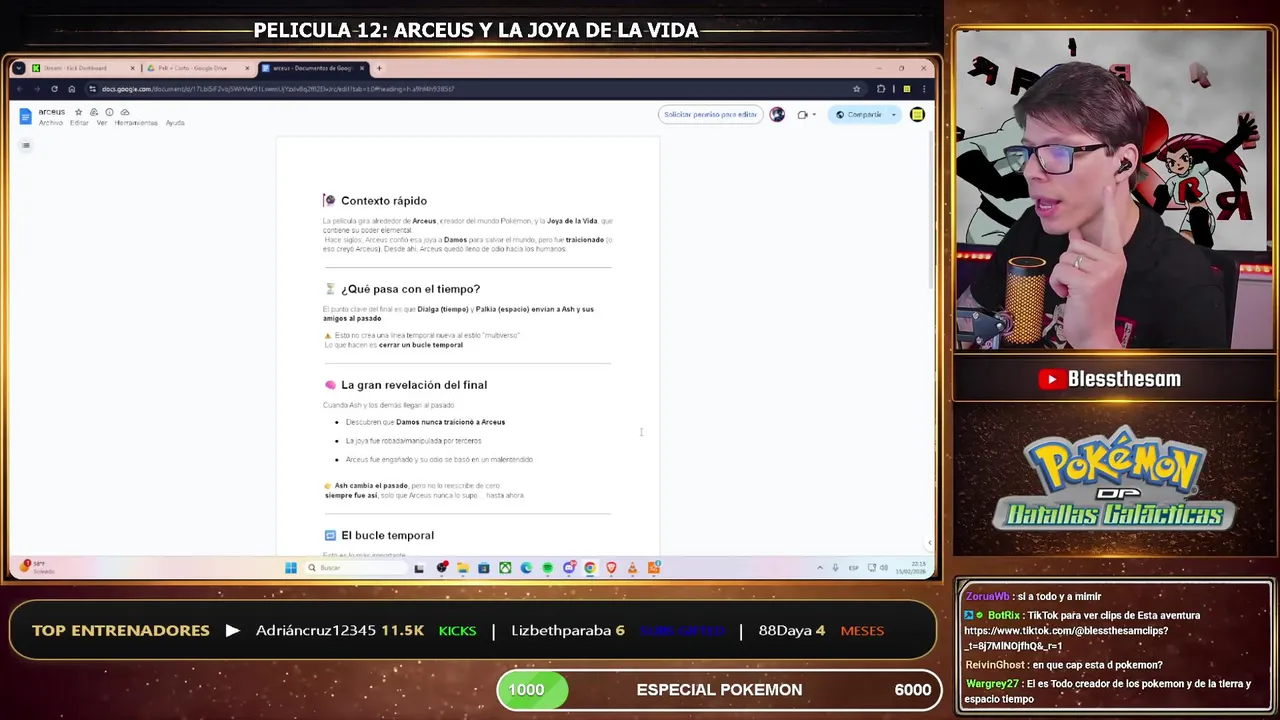Open the Xbox app on the taskbar
The width and height of the screenshot is (1280, 720).
[x=505, y=568]
